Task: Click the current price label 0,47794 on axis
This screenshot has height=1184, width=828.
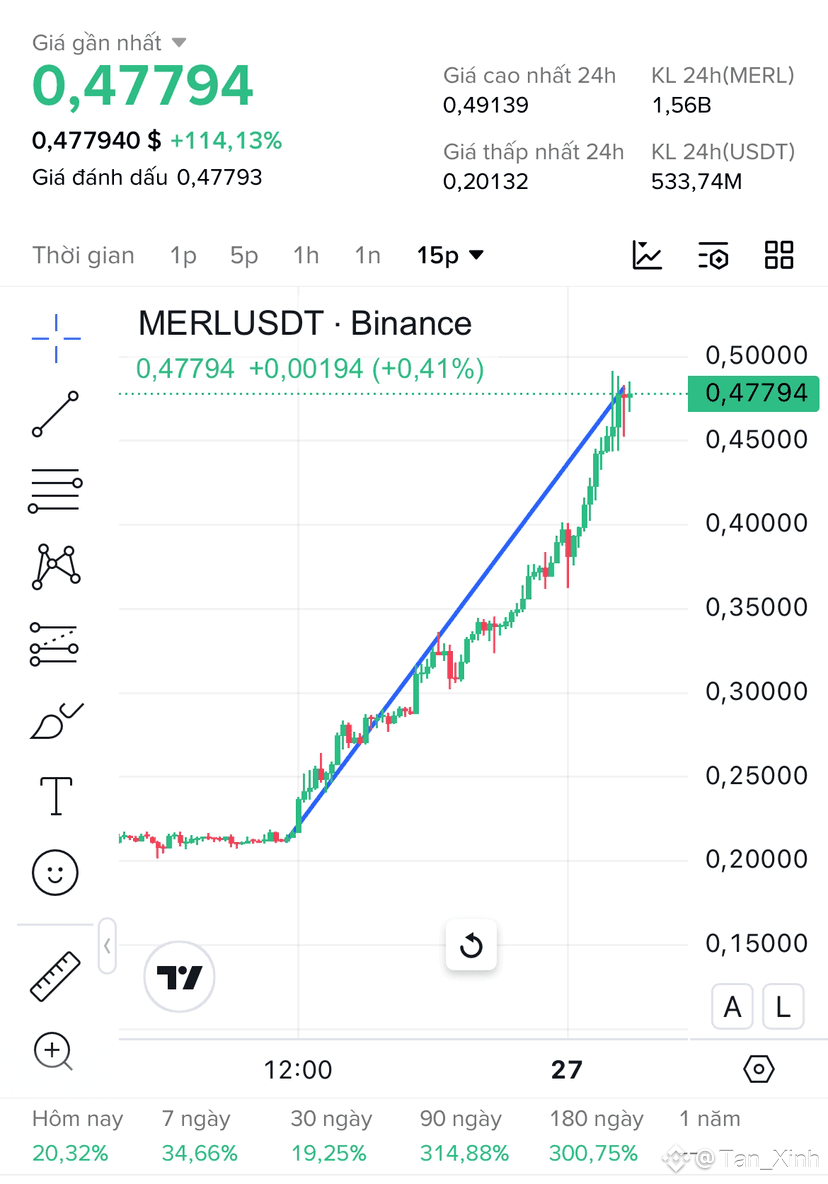Action: pyautogui.click(x=753, y=393)
